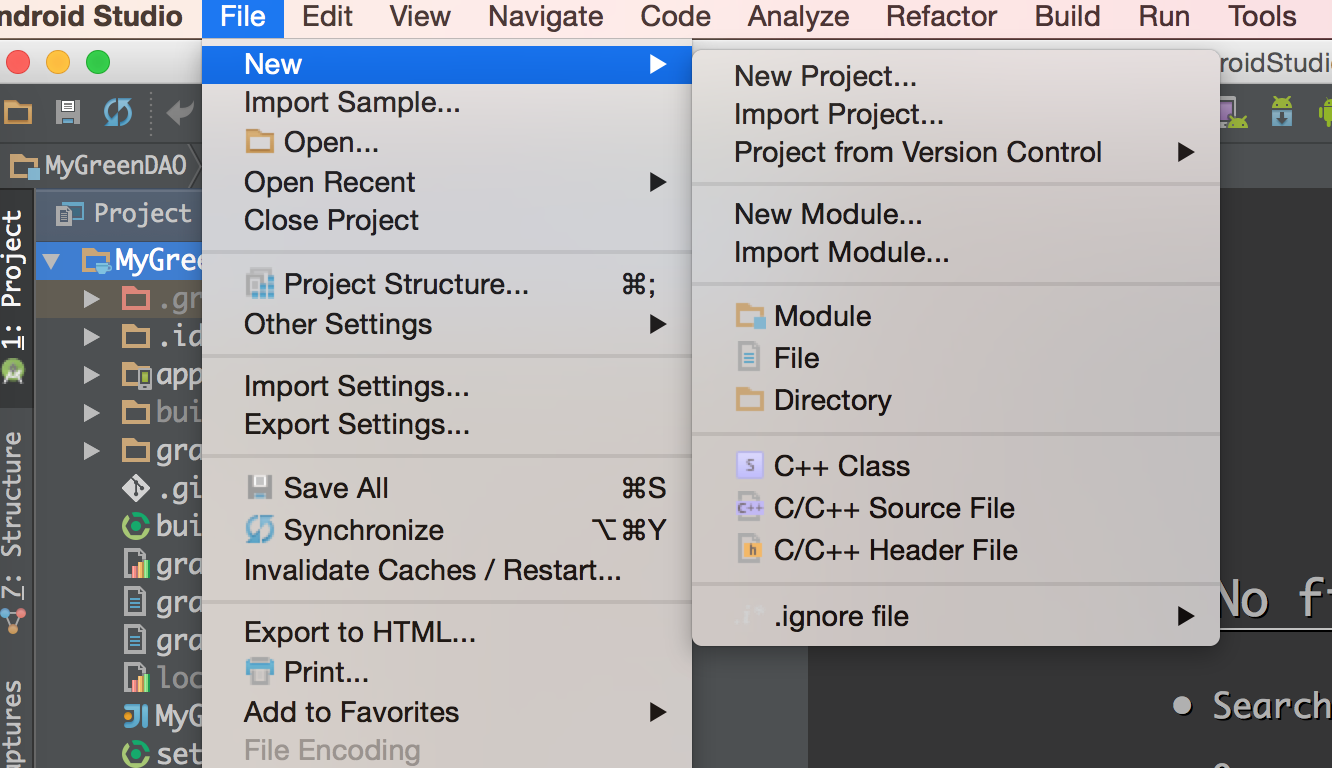Screen dimensions: 1332x768
Task: Click the C++ Class icon
Action: coord(749,466)
